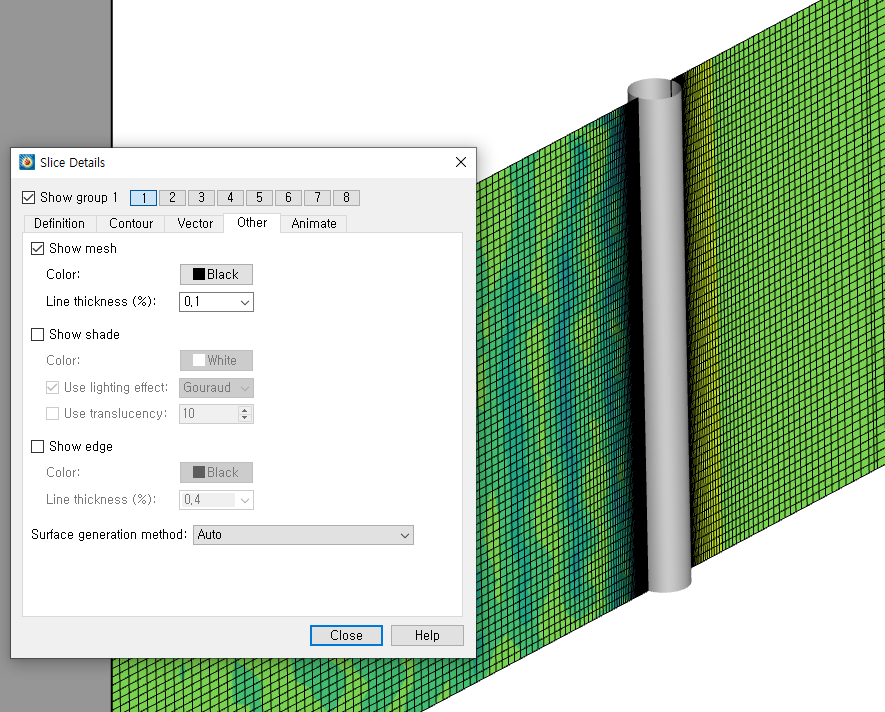Click the translucency spinner arrows
Screen dimensions: 885x712
click(x=244, y=414)
